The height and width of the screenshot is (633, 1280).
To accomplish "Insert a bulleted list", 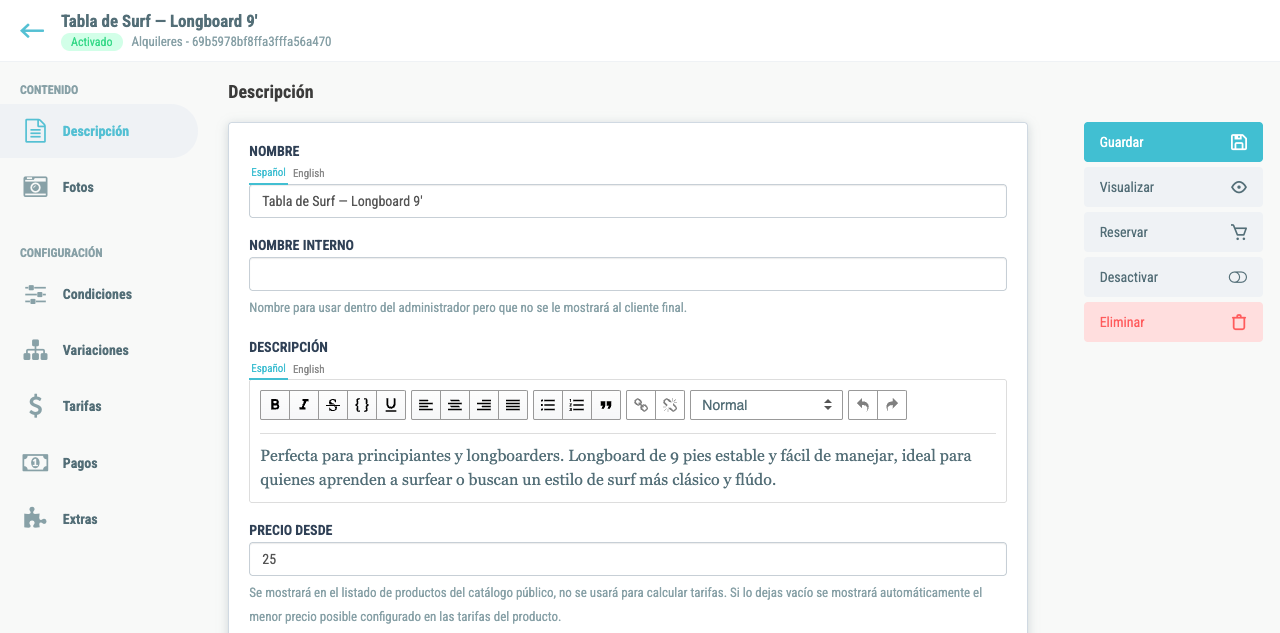I will (548, 405).
